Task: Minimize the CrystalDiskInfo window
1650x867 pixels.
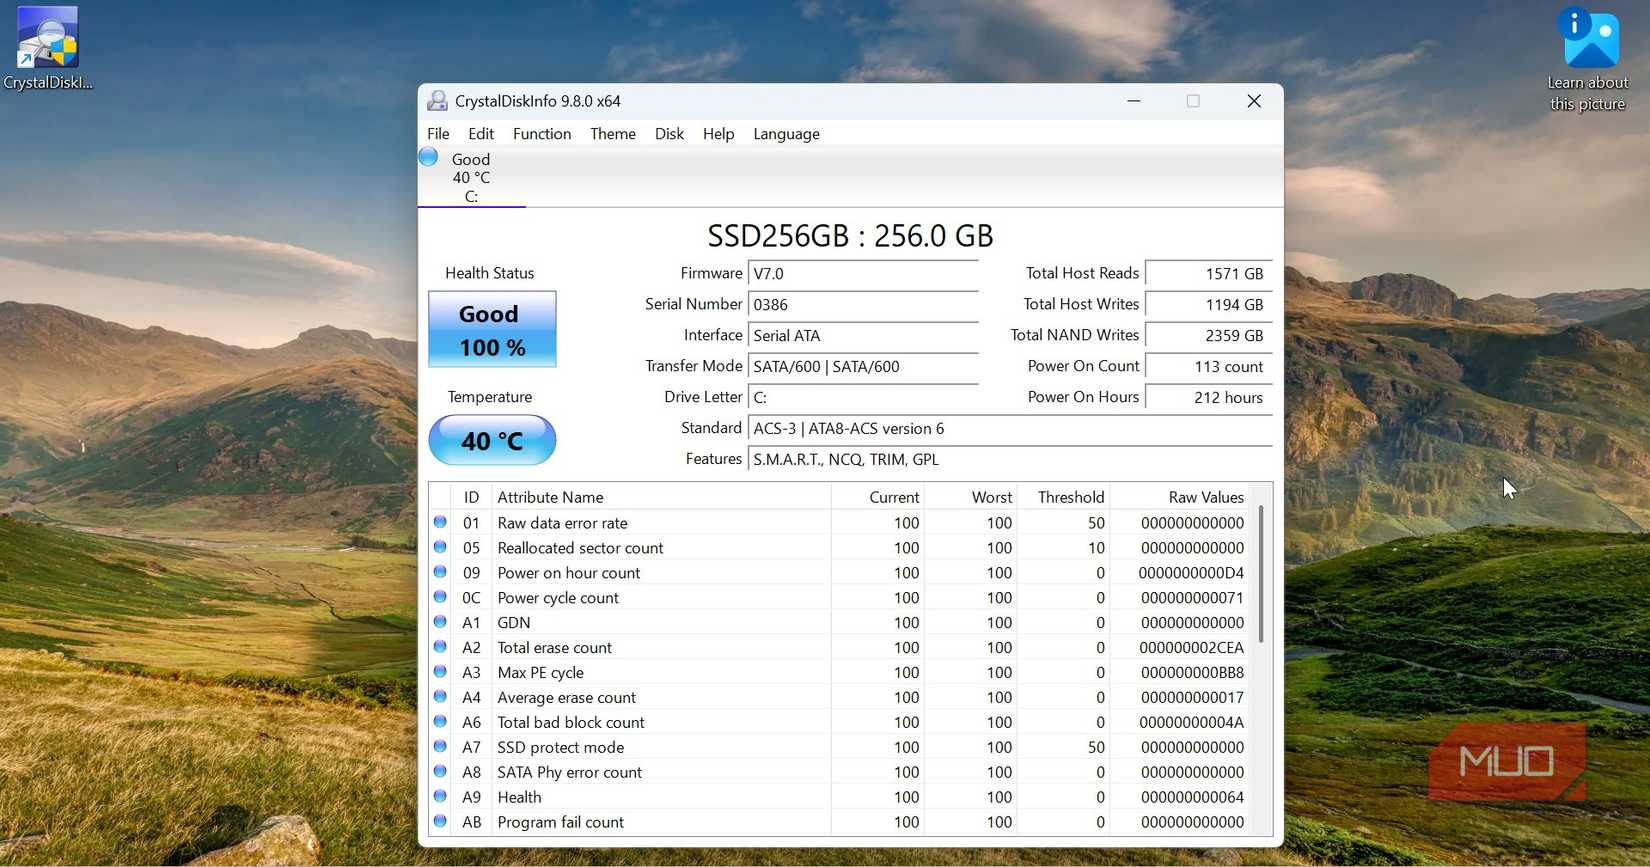Action: pyautogui.click(x=1134, y=101)
